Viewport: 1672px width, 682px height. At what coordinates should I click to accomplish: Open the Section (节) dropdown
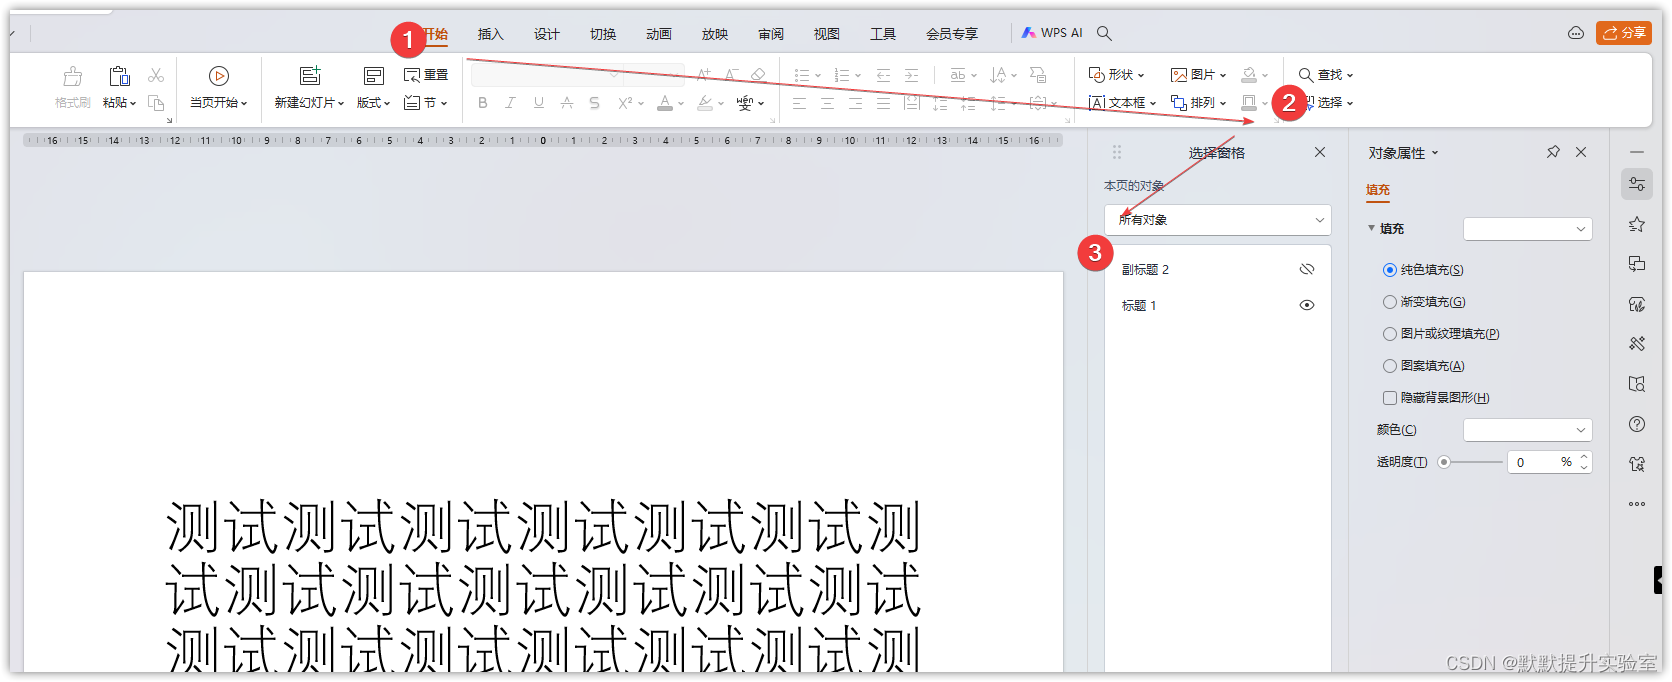tap(426, 103)
